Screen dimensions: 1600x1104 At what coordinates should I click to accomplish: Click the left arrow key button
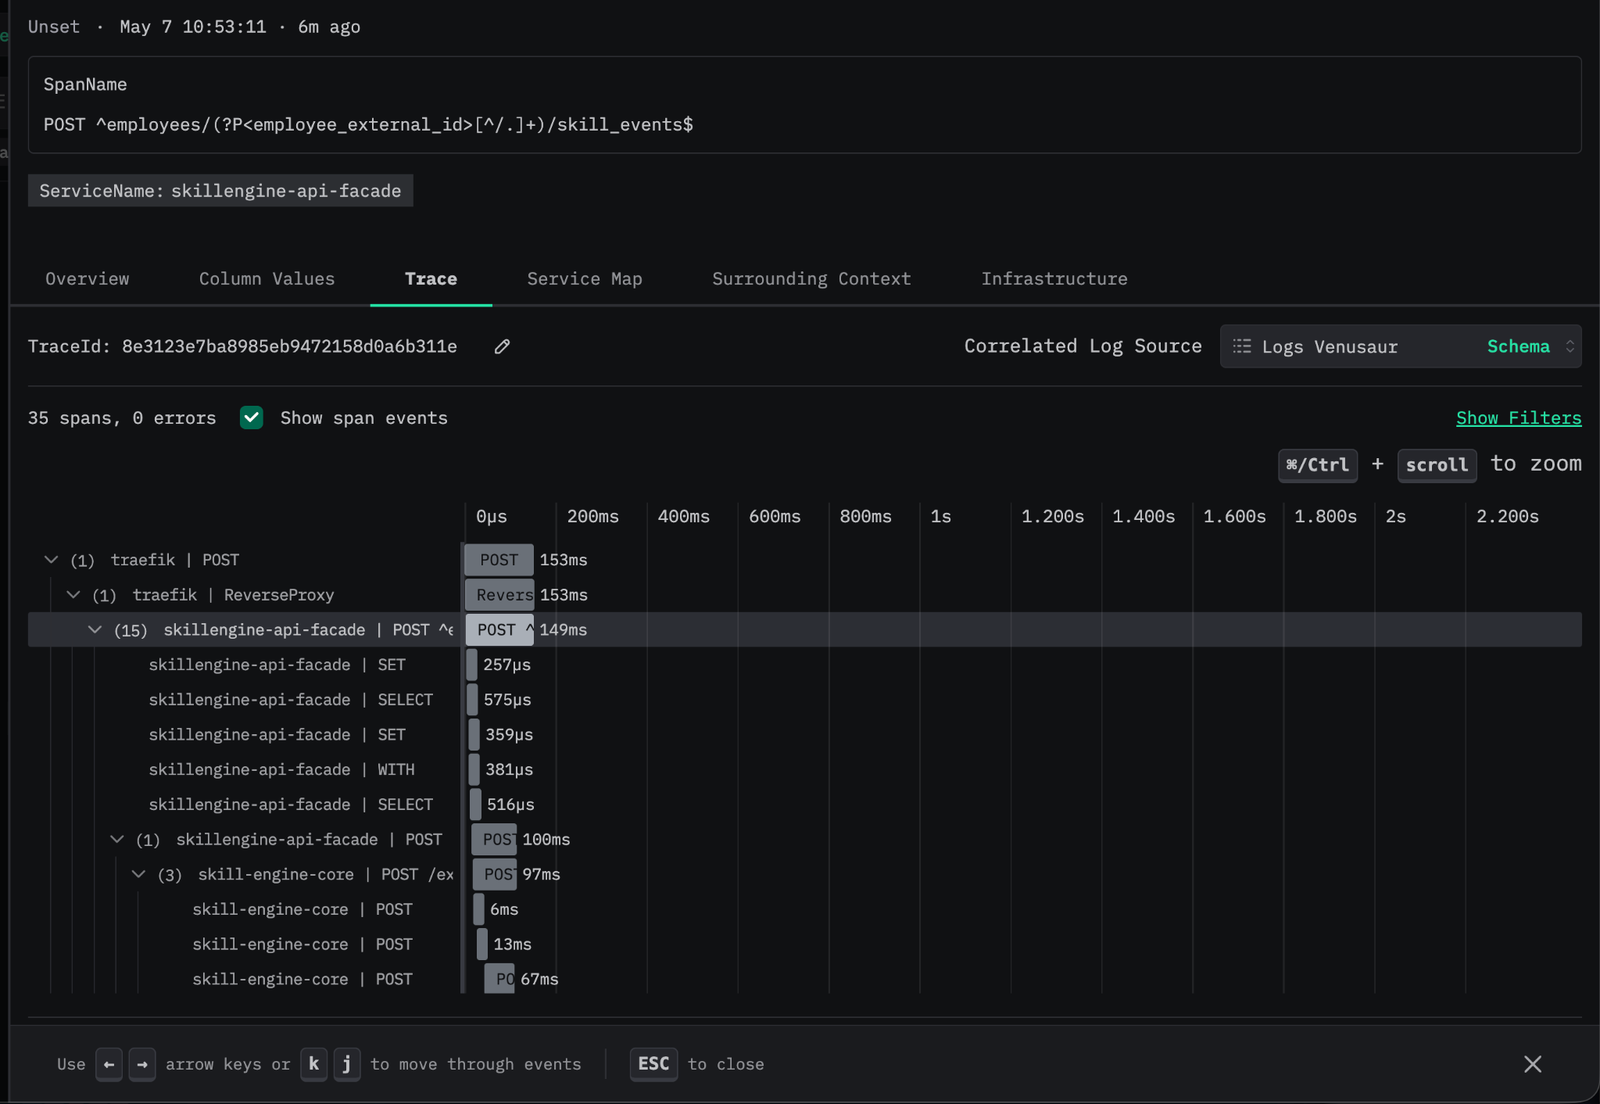[109, 1064]
